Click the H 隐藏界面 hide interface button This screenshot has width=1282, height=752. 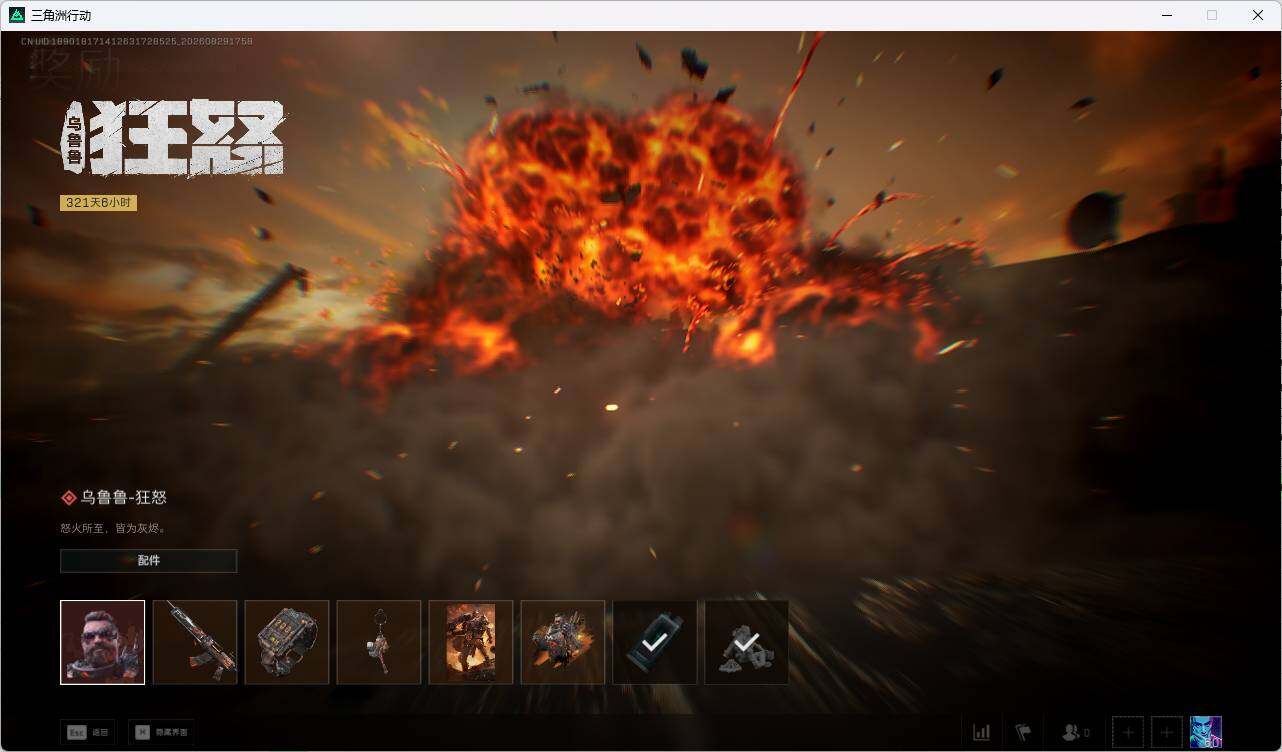[162, 732]
